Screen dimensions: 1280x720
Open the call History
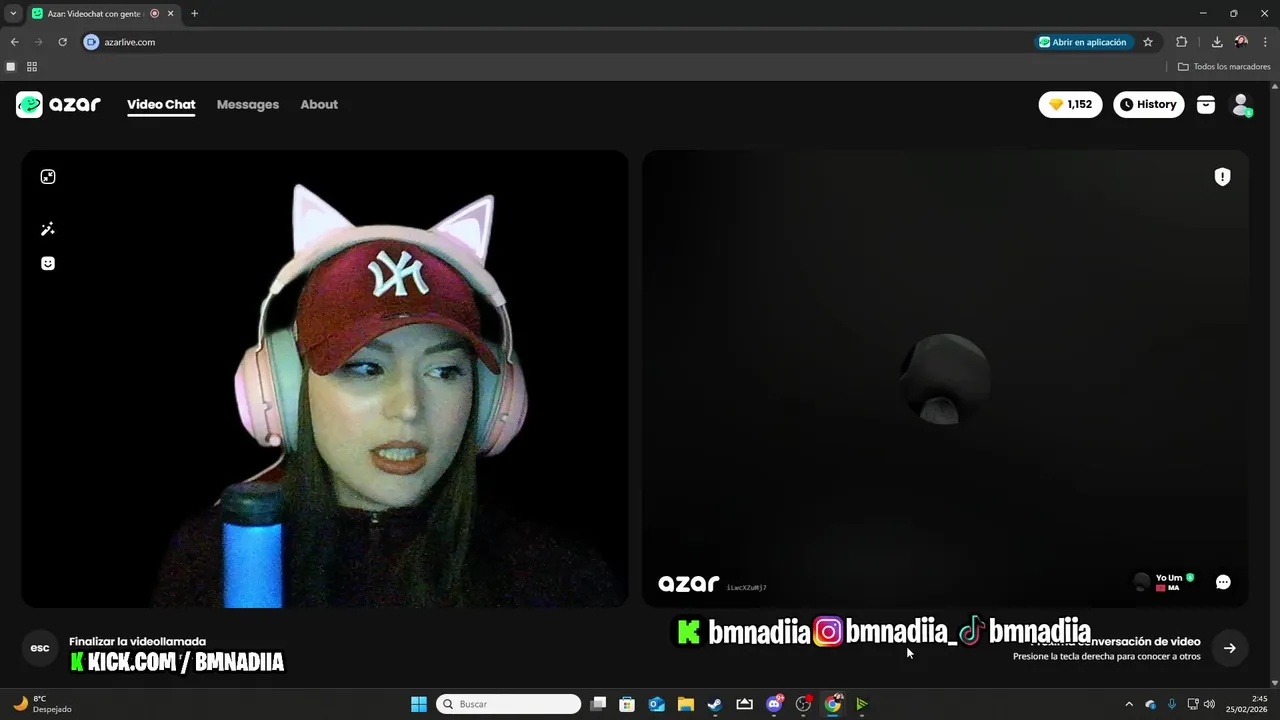click(x=1148, y=104)
